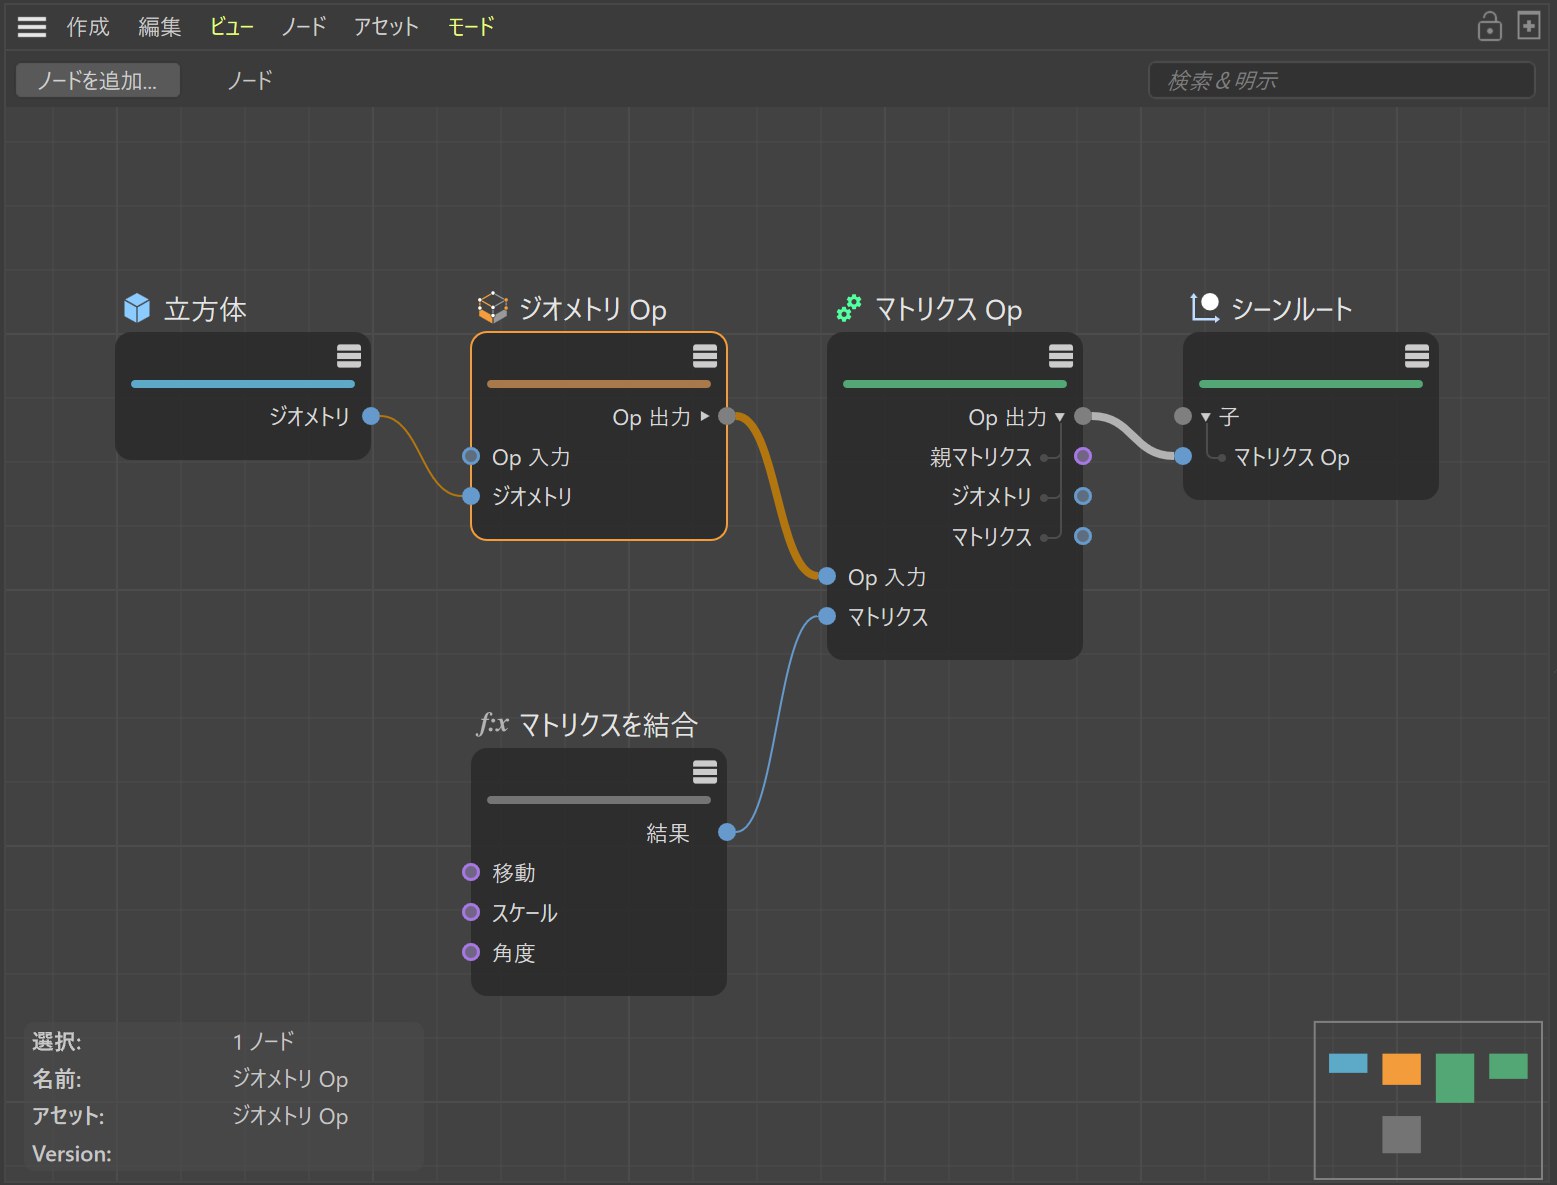Click the マトリクス Op node's Op 出力 port

pos(1083,416)
